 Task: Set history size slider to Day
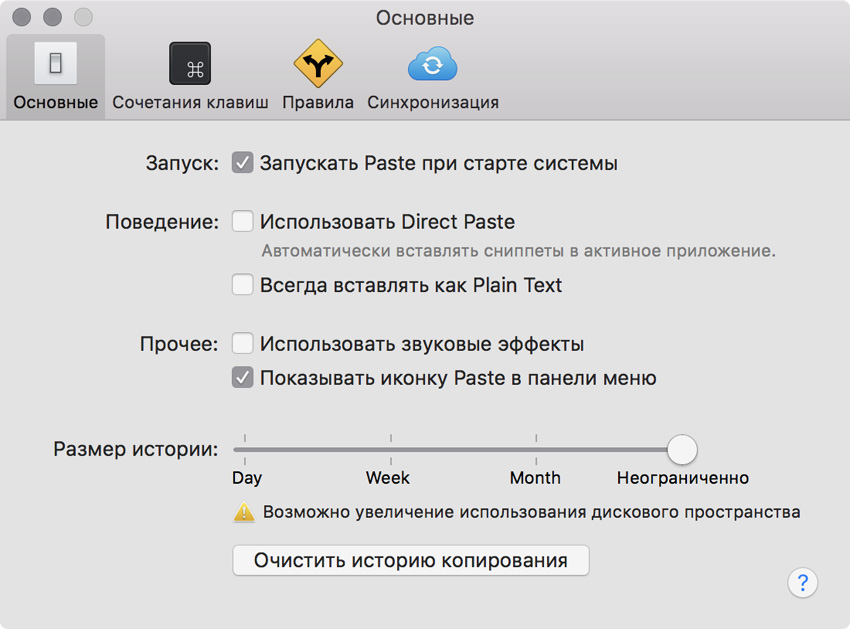[245, 449]
